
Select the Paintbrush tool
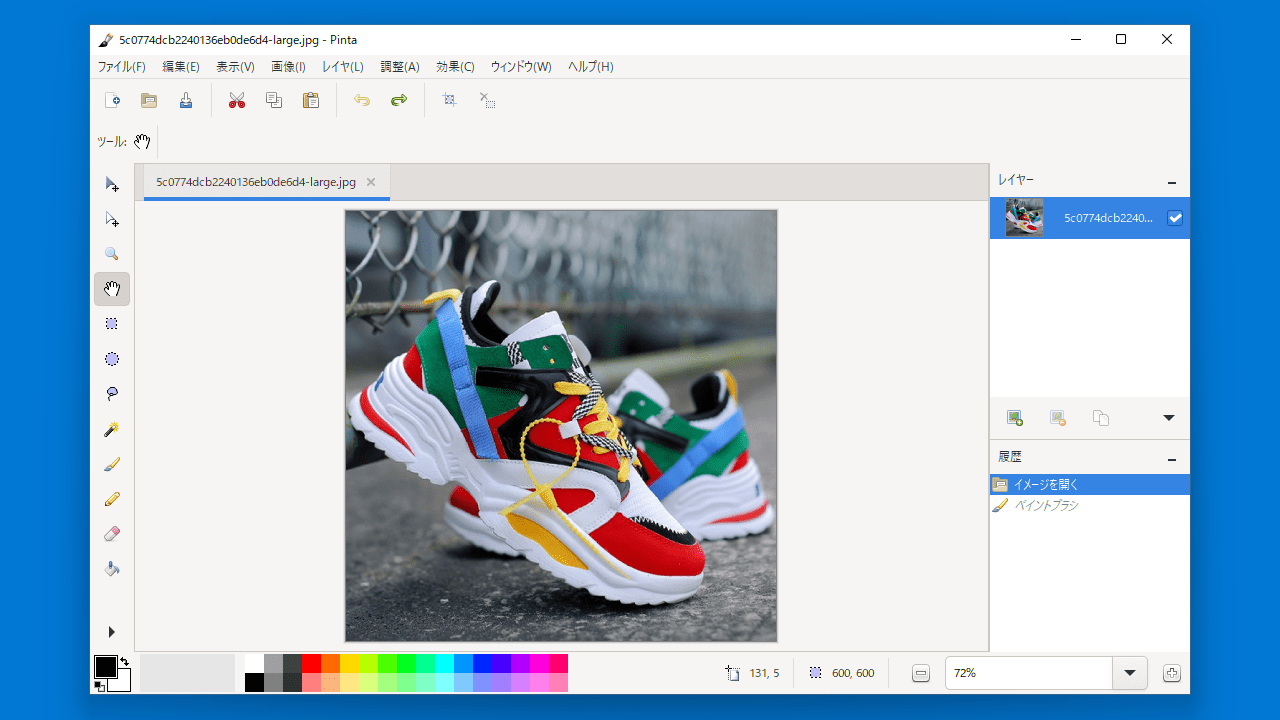point(112,464)
